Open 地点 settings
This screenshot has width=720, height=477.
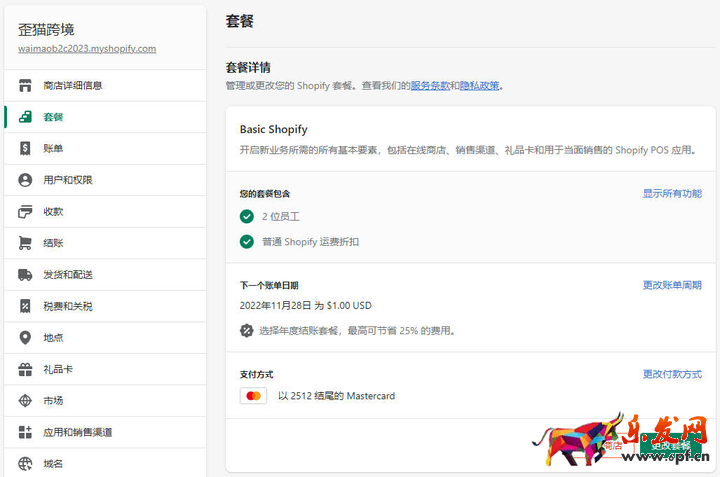point(105,337)
